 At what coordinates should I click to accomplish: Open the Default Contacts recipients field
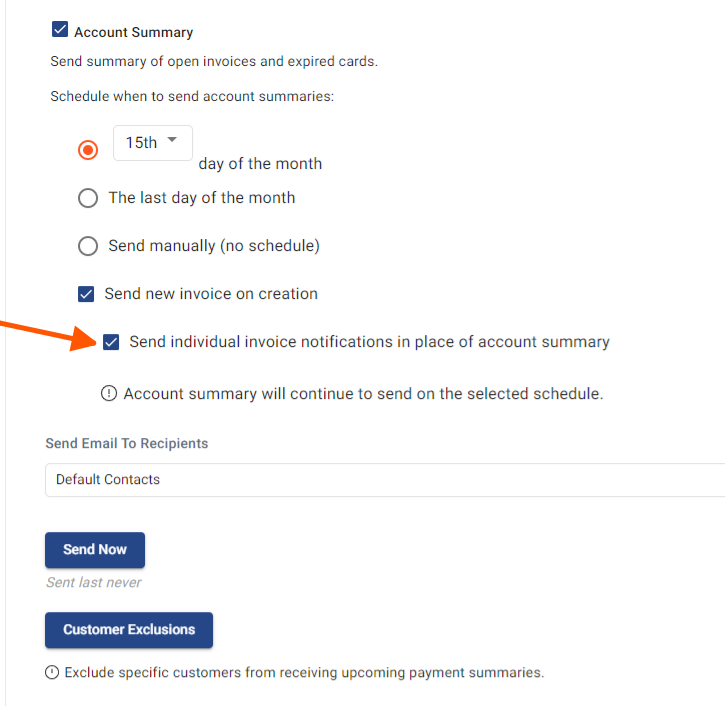(x=385, y=480)
